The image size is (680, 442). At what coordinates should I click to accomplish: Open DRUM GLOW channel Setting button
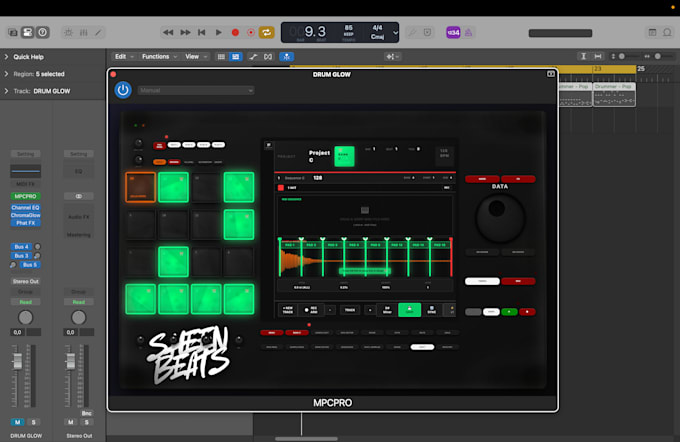(26, 154)
